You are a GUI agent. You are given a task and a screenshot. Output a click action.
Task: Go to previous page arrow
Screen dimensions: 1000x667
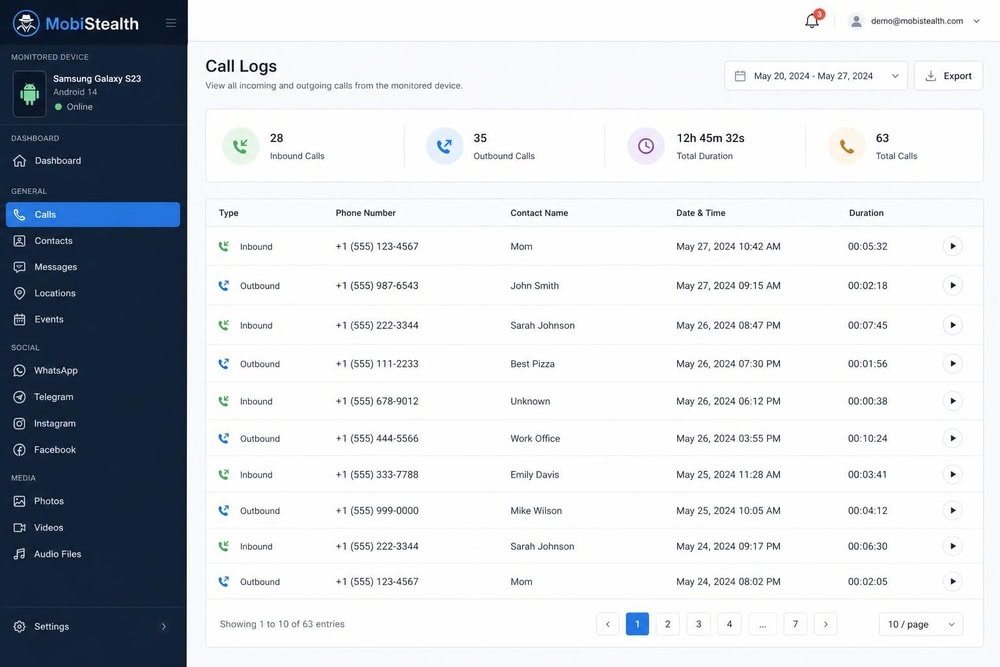coord(608,624)
